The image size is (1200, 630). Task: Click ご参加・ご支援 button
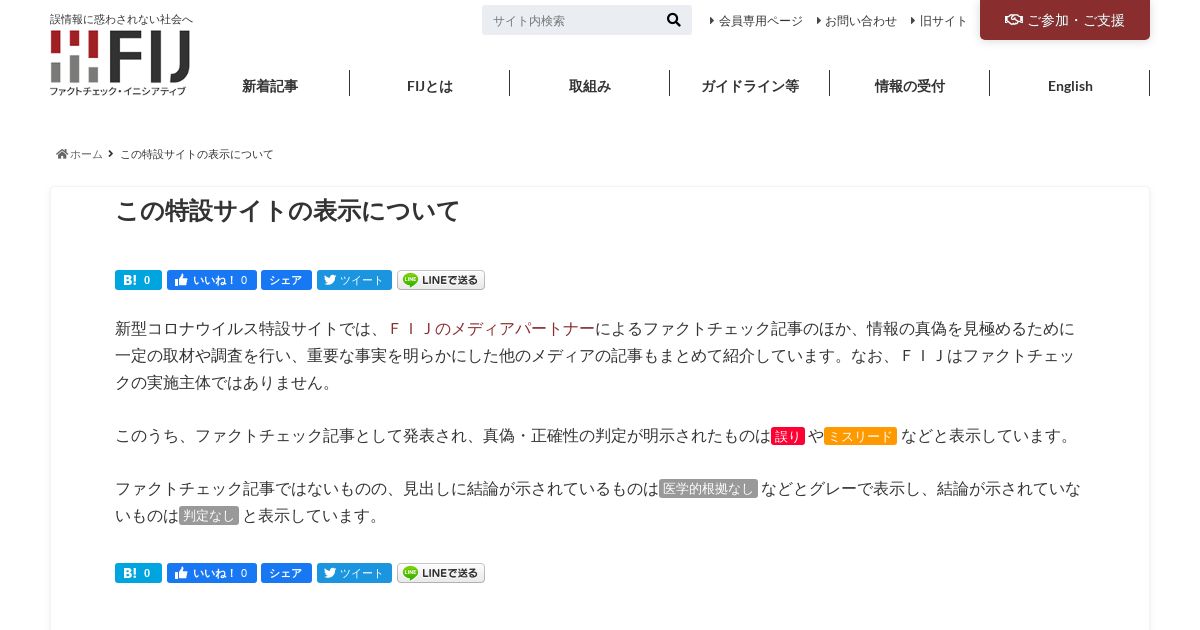pyautogui.click(x=1065, y=20)
